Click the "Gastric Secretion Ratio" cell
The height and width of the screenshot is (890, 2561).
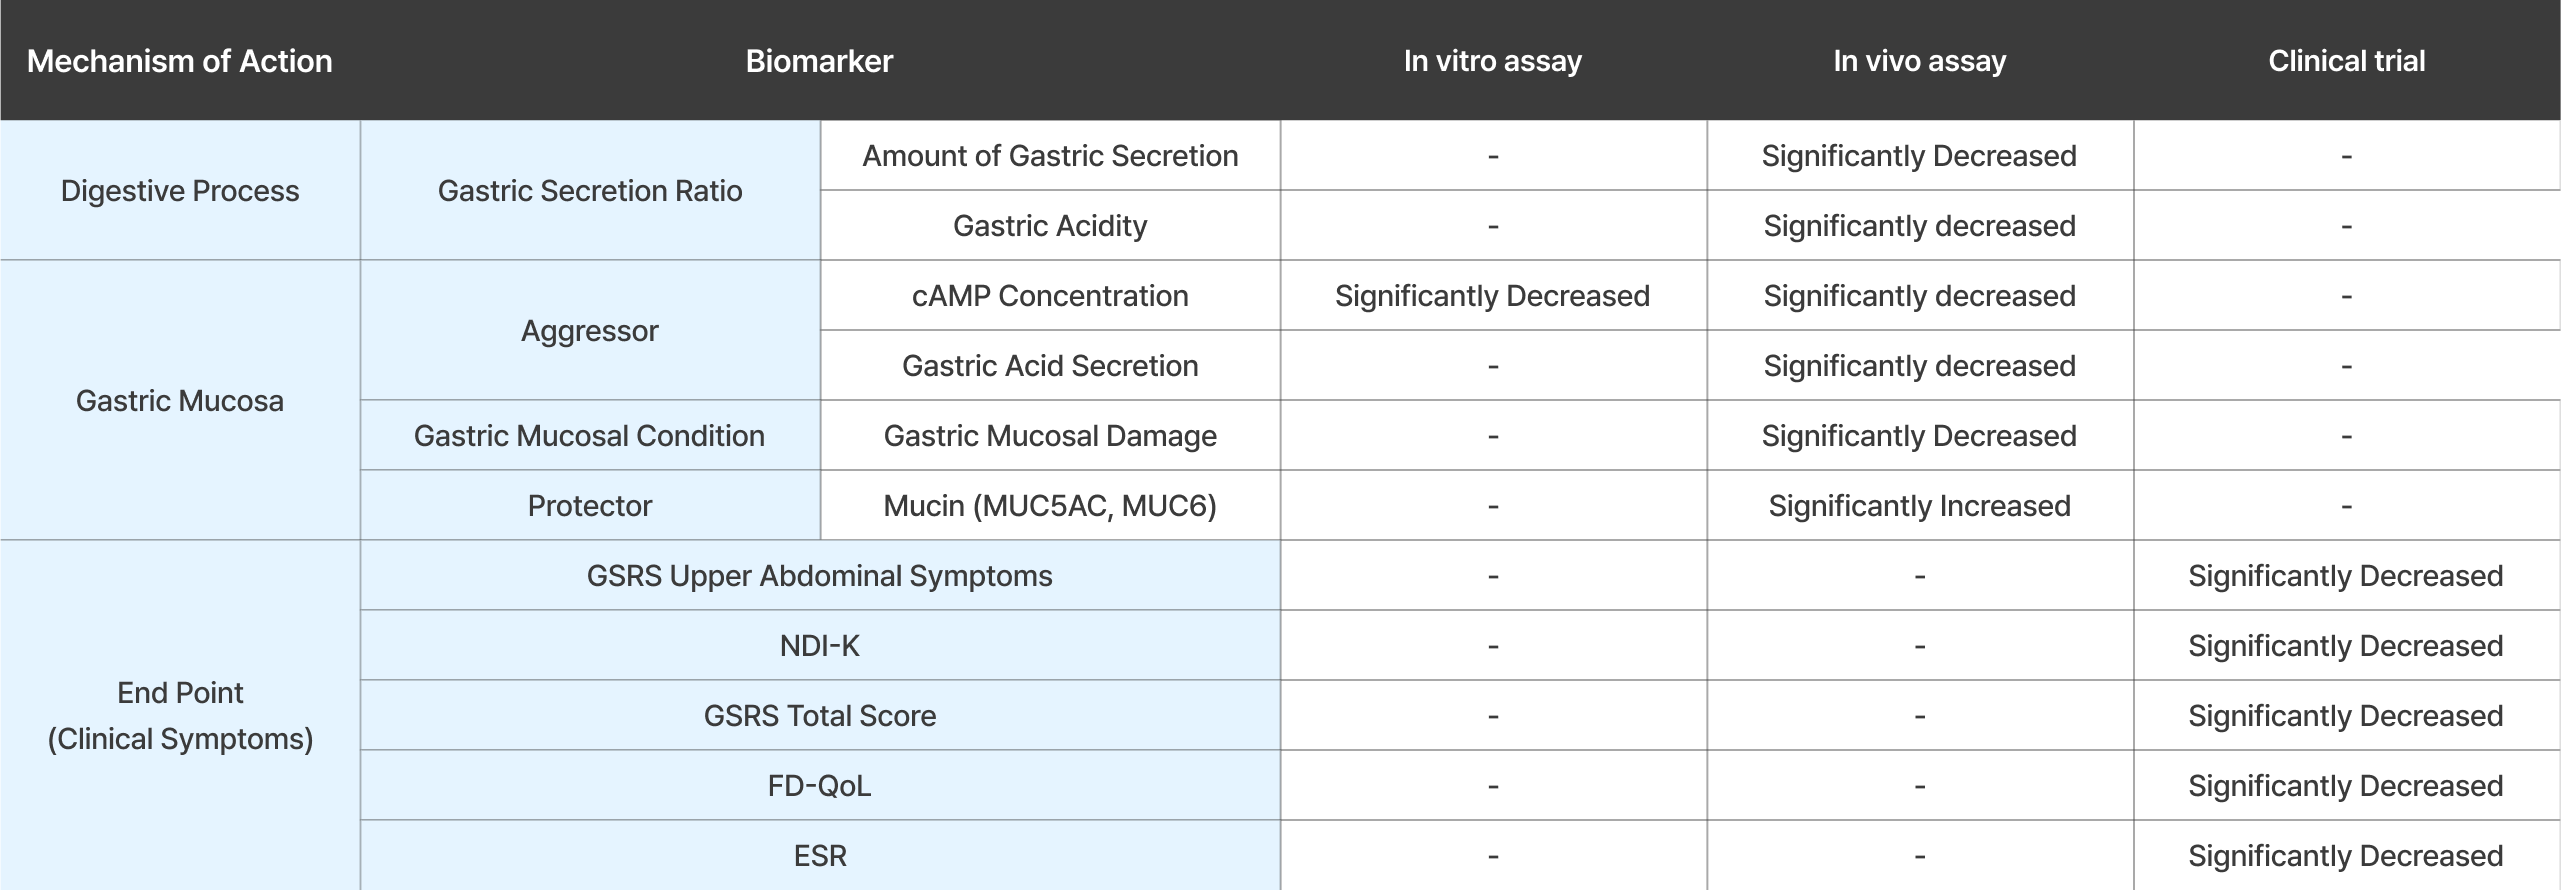590,191
